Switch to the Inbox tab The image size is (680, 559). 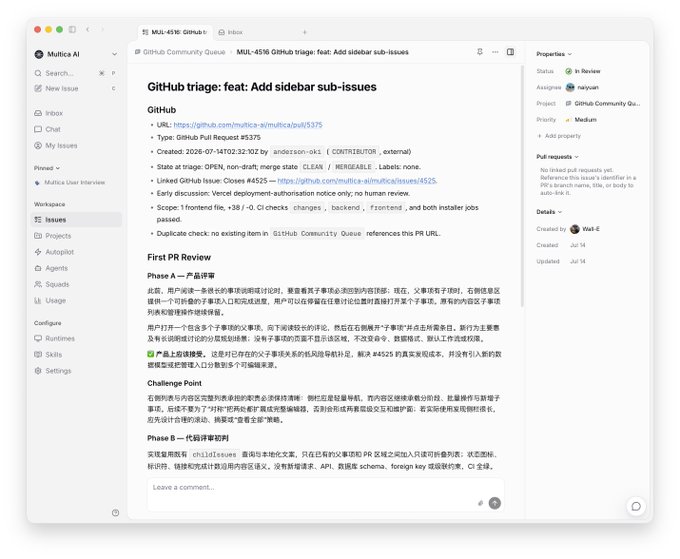pyautogui.click(x=231, y=32)
